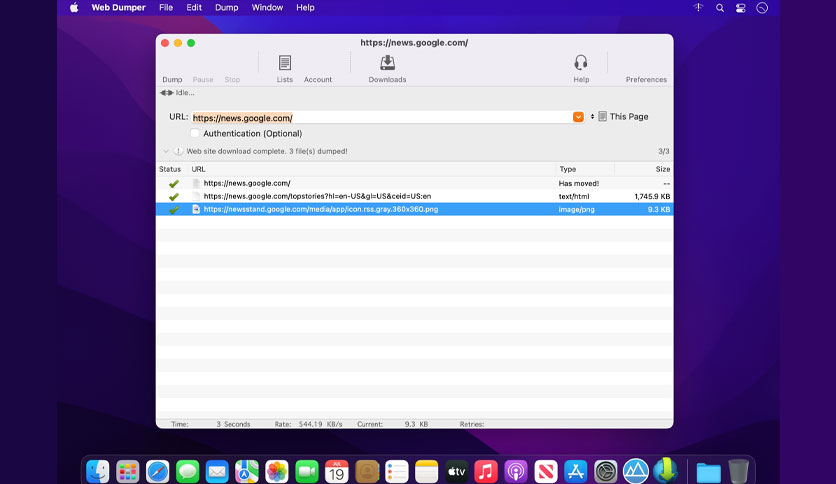
Task: Open the orange URL history dropdown
Action: (x=578, y=117)
